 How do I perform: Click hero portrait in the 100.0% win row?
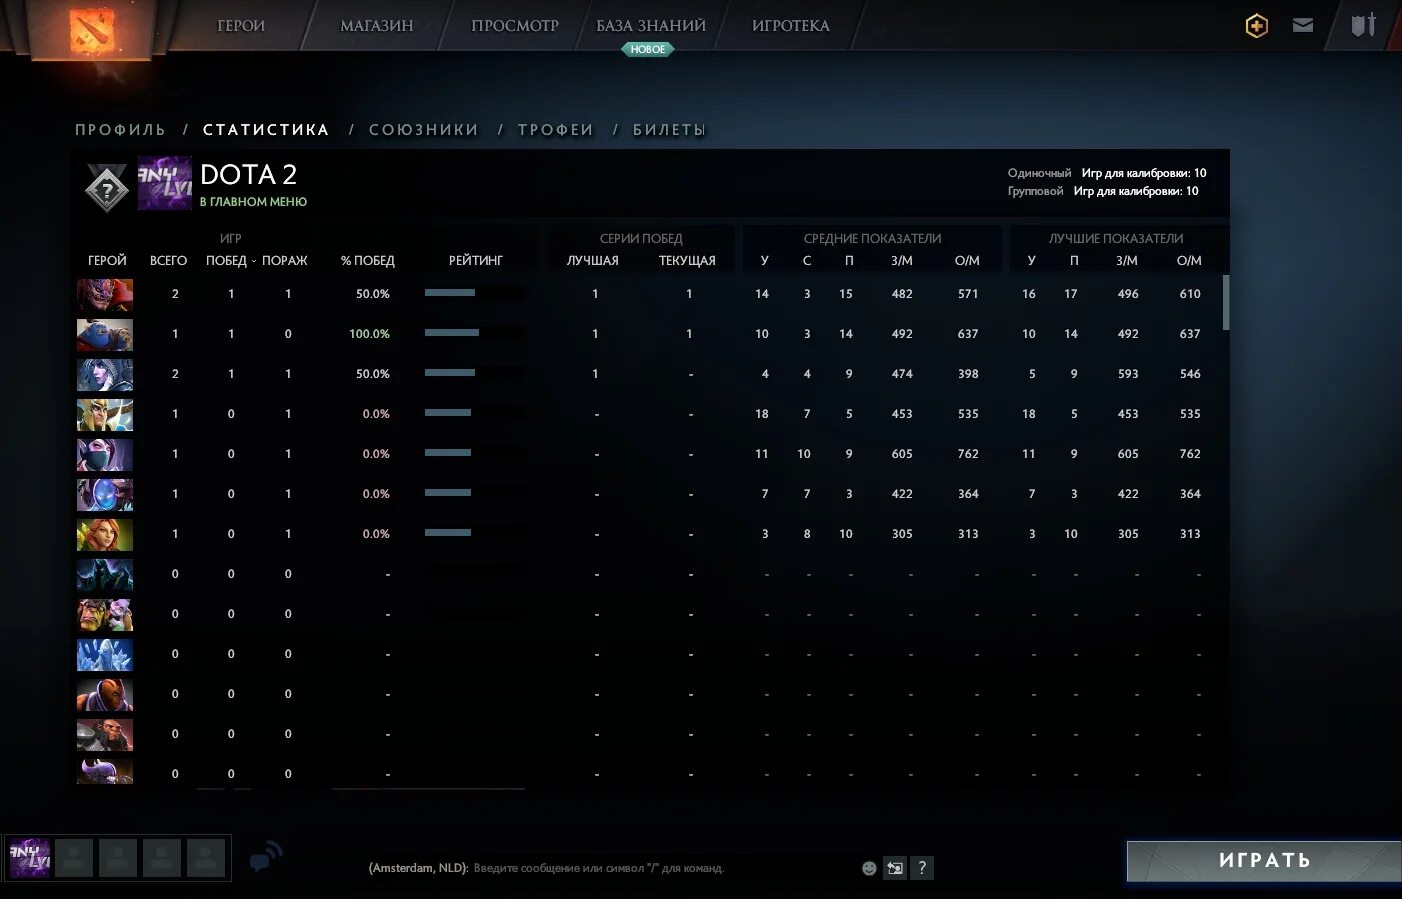[105, 334]
